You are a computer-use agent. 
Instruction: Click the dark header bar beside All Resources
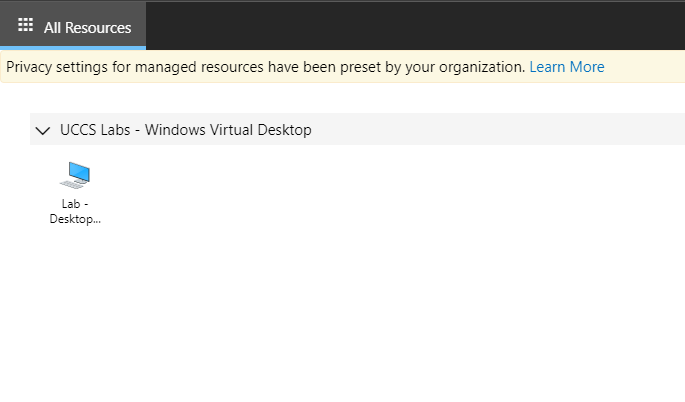coord(415,25)
